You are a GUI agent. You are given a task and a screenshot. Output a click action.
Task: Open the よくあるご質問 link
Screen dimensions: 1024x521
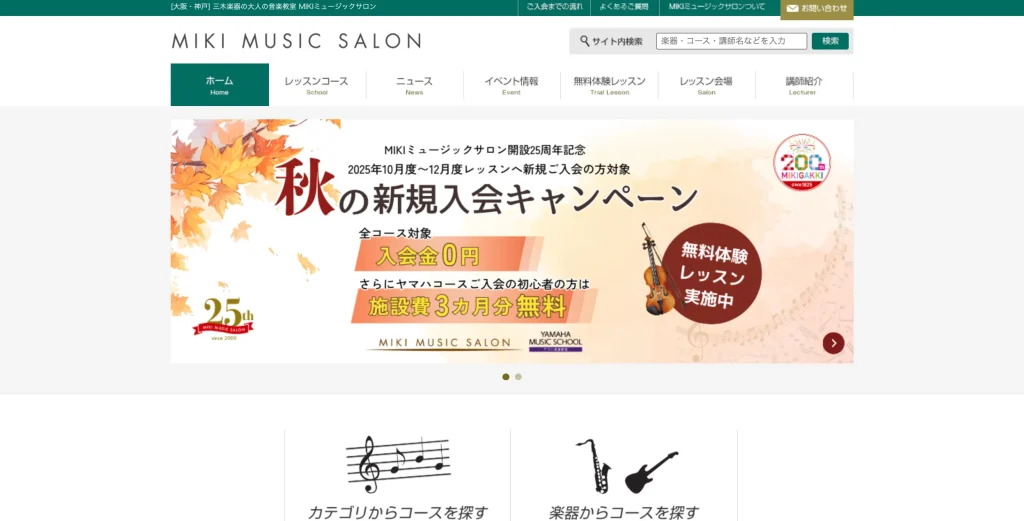pyautogui.click(x=624, y=7)
